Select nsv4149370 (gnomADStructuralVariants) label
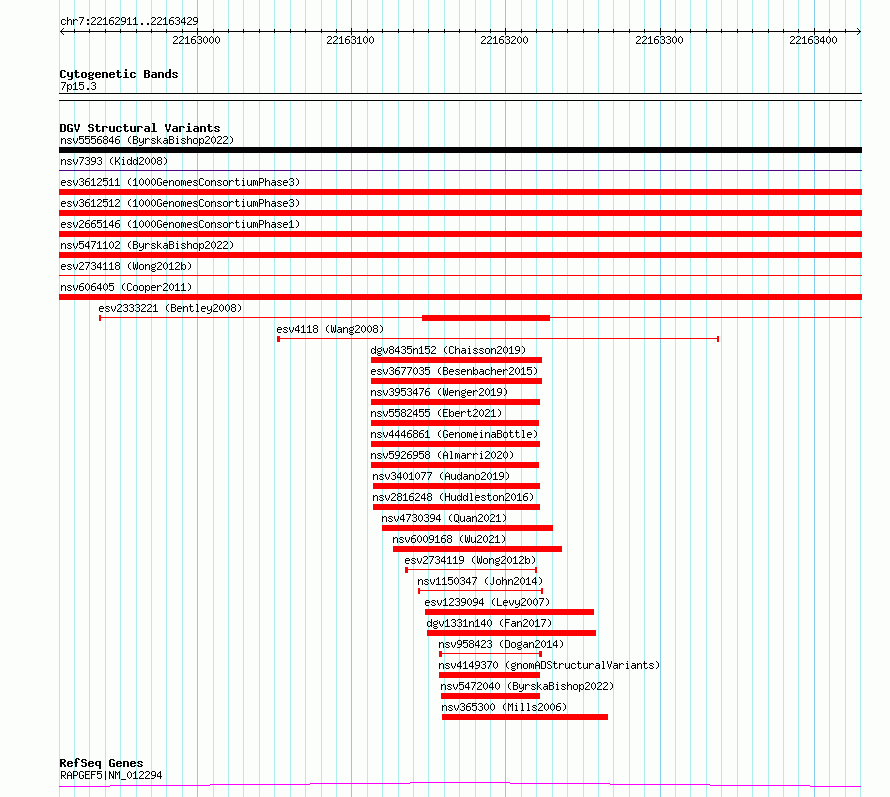Viewport: 890px width, 797px height. [x=549, y=665]
